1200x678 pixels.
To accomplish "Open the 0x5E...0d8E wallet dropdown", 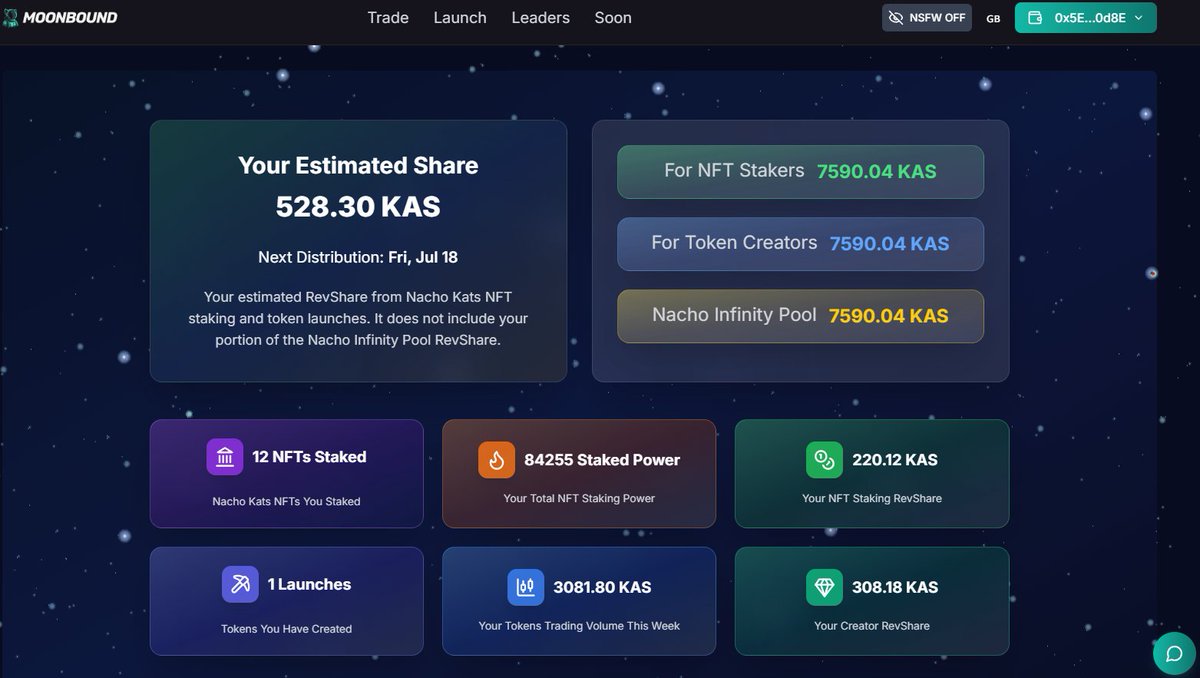I will (x=1086, y=18).
